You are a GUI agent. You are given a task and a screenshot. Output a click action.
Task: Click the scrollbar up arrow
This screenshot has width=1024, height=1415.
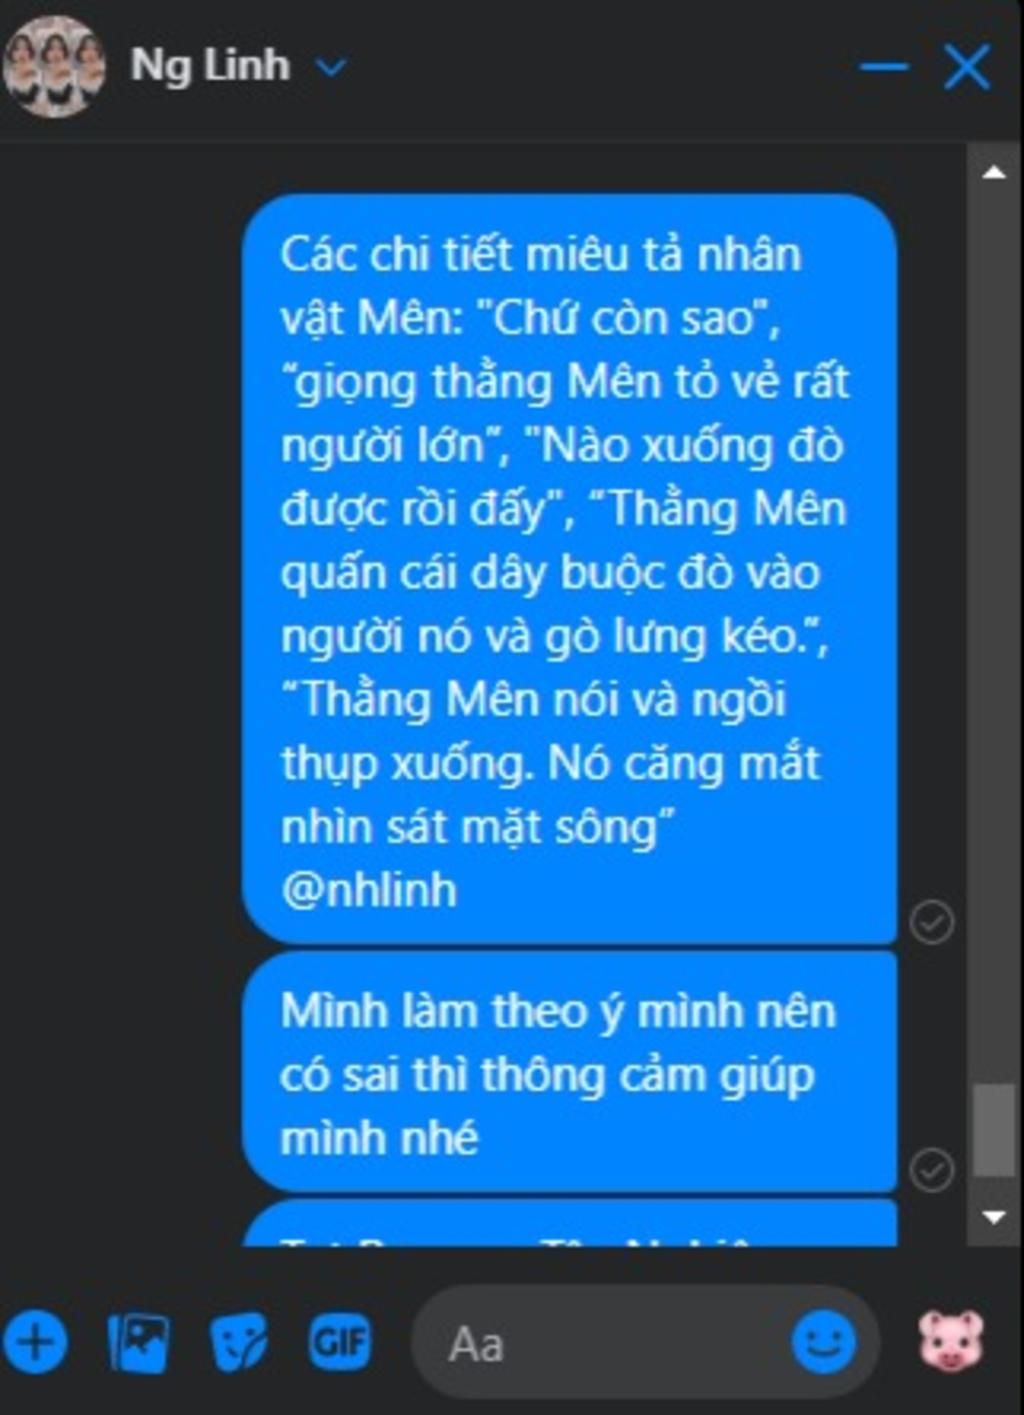click(994, 172)
